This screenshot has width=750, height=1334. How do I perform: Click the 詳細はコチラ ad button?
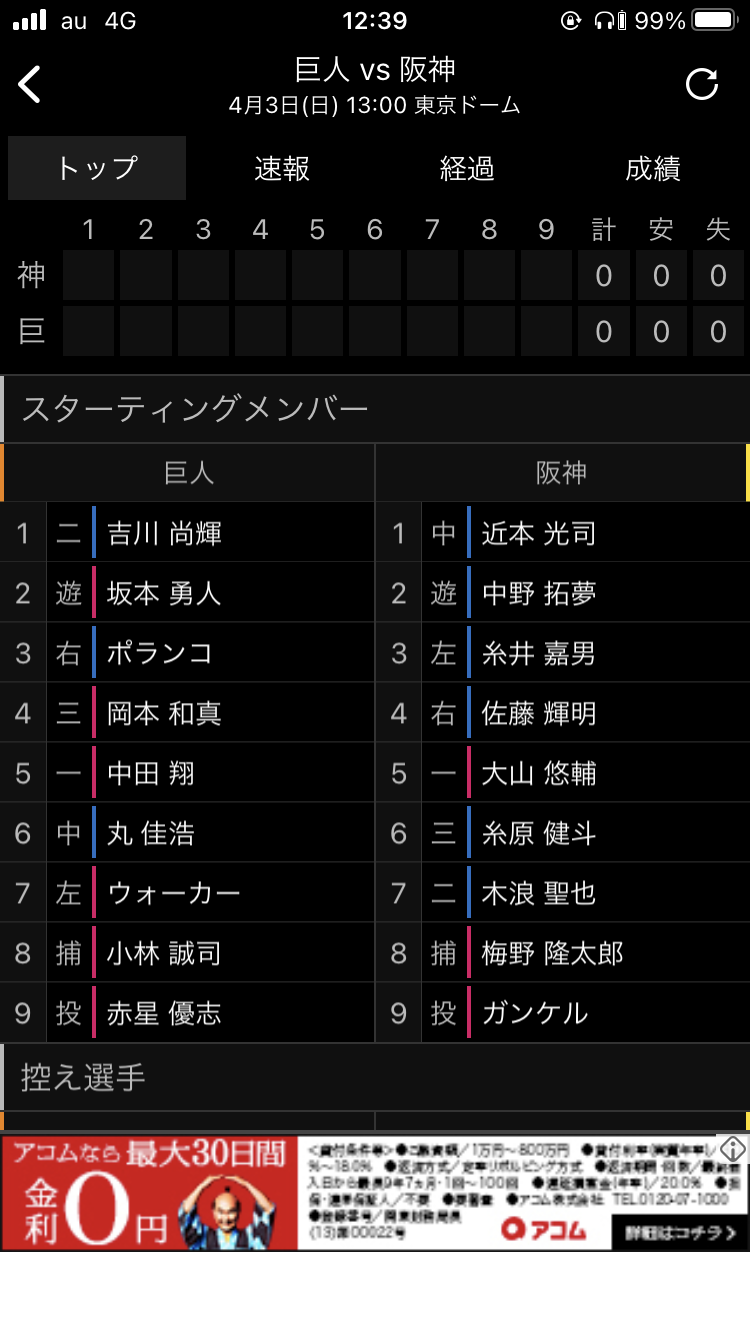[680, 1232]
